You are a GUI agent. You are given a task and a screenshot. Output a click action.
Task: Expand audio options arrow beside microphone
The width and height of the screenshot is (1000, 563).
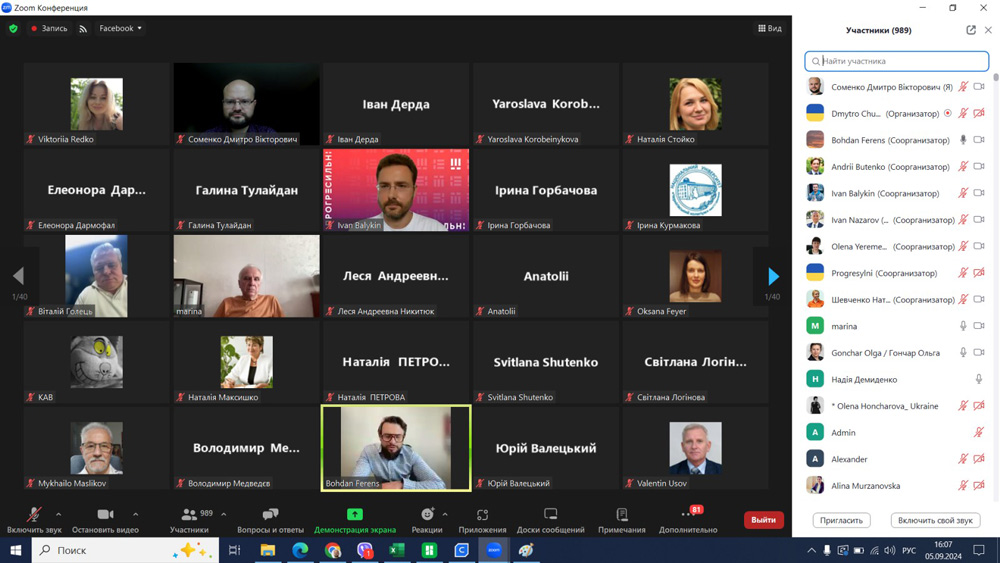click(x=59, y=514)
